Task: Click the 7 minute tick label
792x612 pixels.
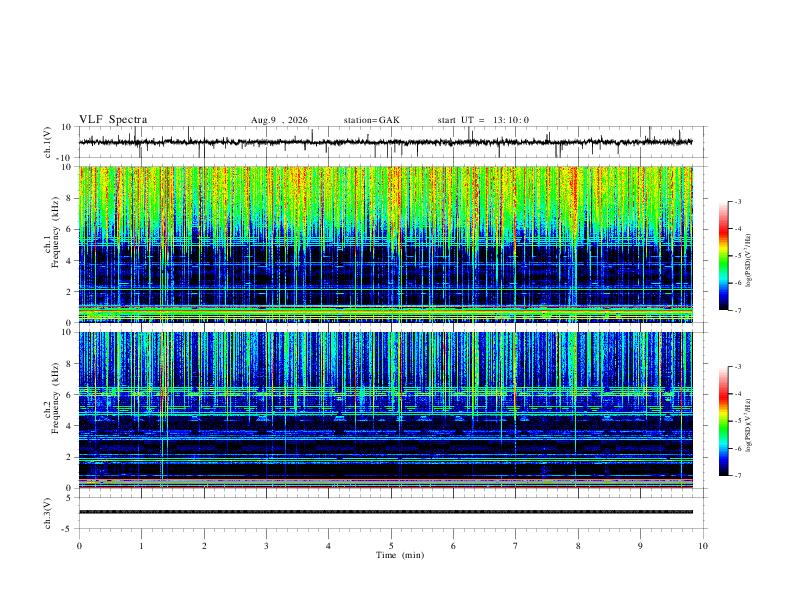Action: (x=516, y=546)
